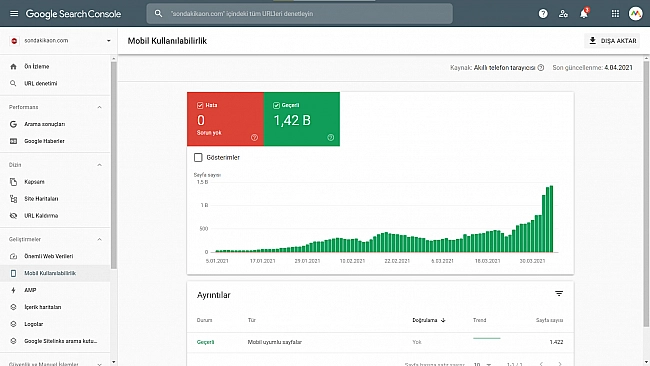Click help icon in the green Geçerli card

330,138
